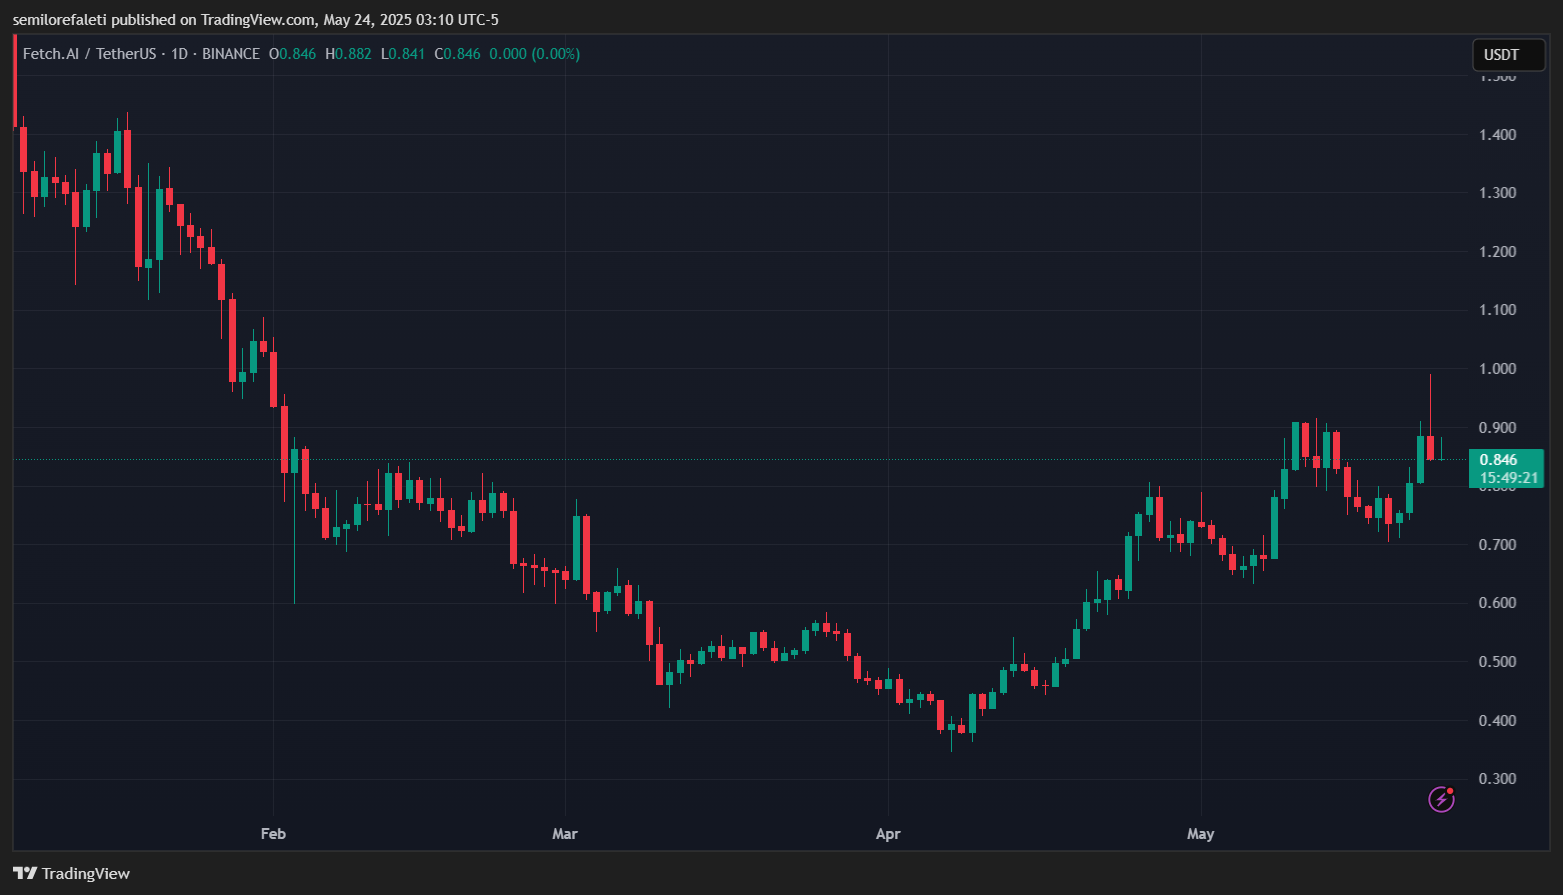
Task: Select the 1D interval label in legend
Action: [179, 54]
